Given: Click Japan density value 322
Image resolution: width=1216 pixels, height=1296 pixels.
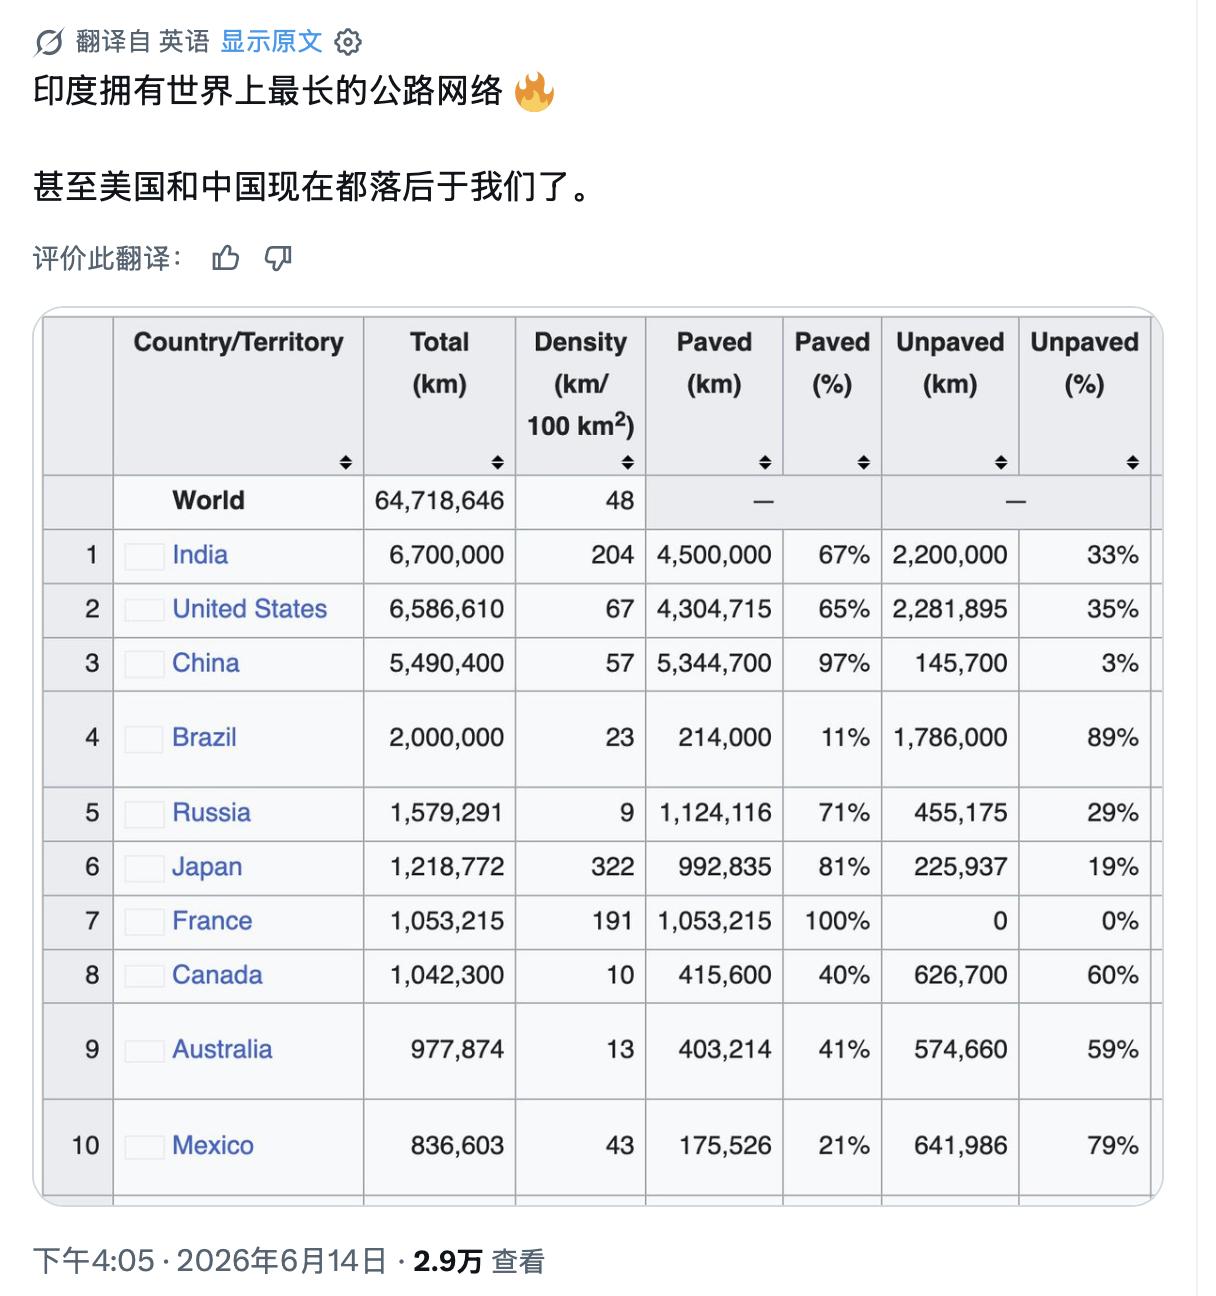Looking at the screenshot, I should 612,867.
